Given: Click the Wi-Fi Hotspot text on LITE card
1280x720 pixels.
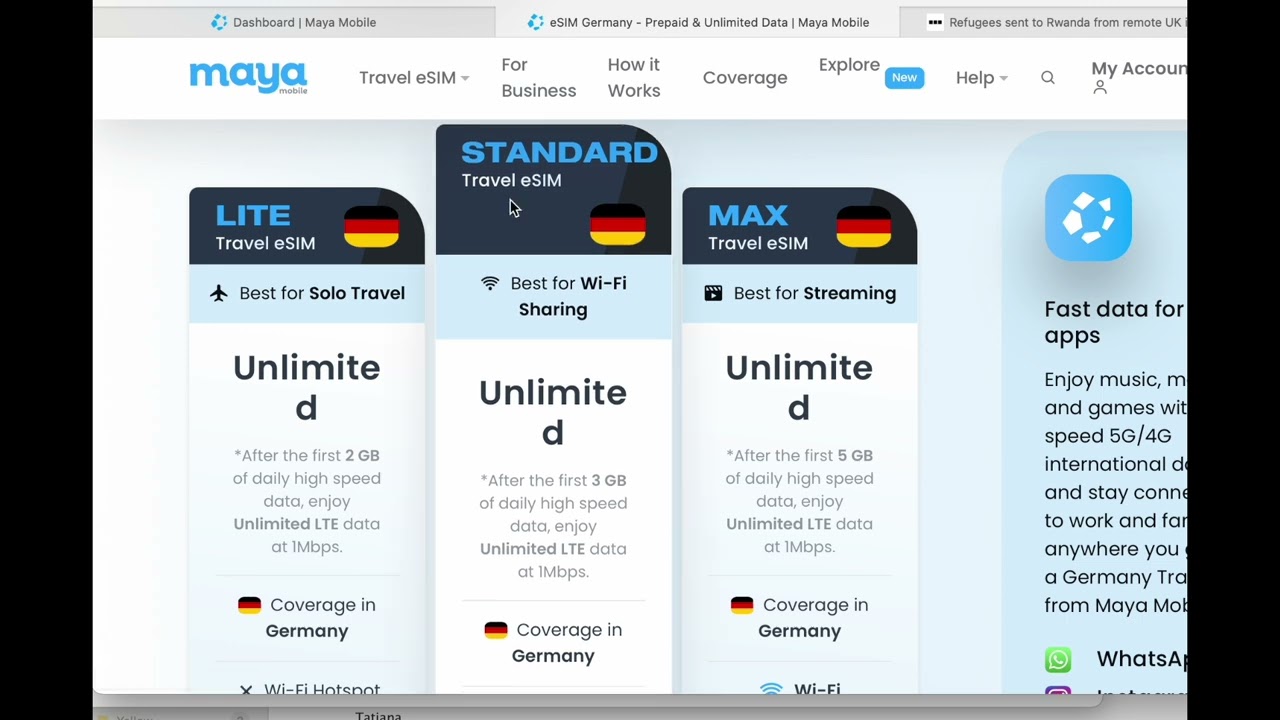Looking at the screenshot, I should 322,689.
